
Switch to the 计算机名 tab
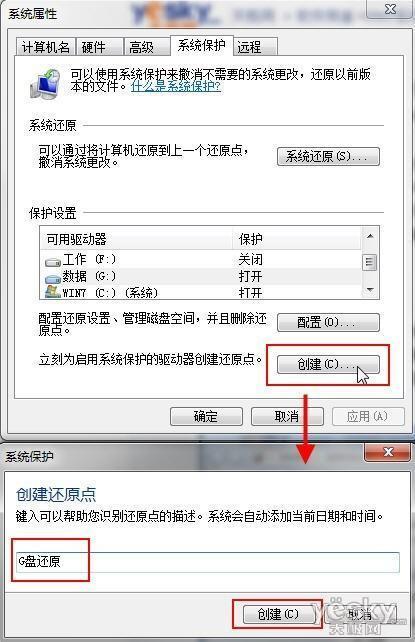(x=45, y=47)
